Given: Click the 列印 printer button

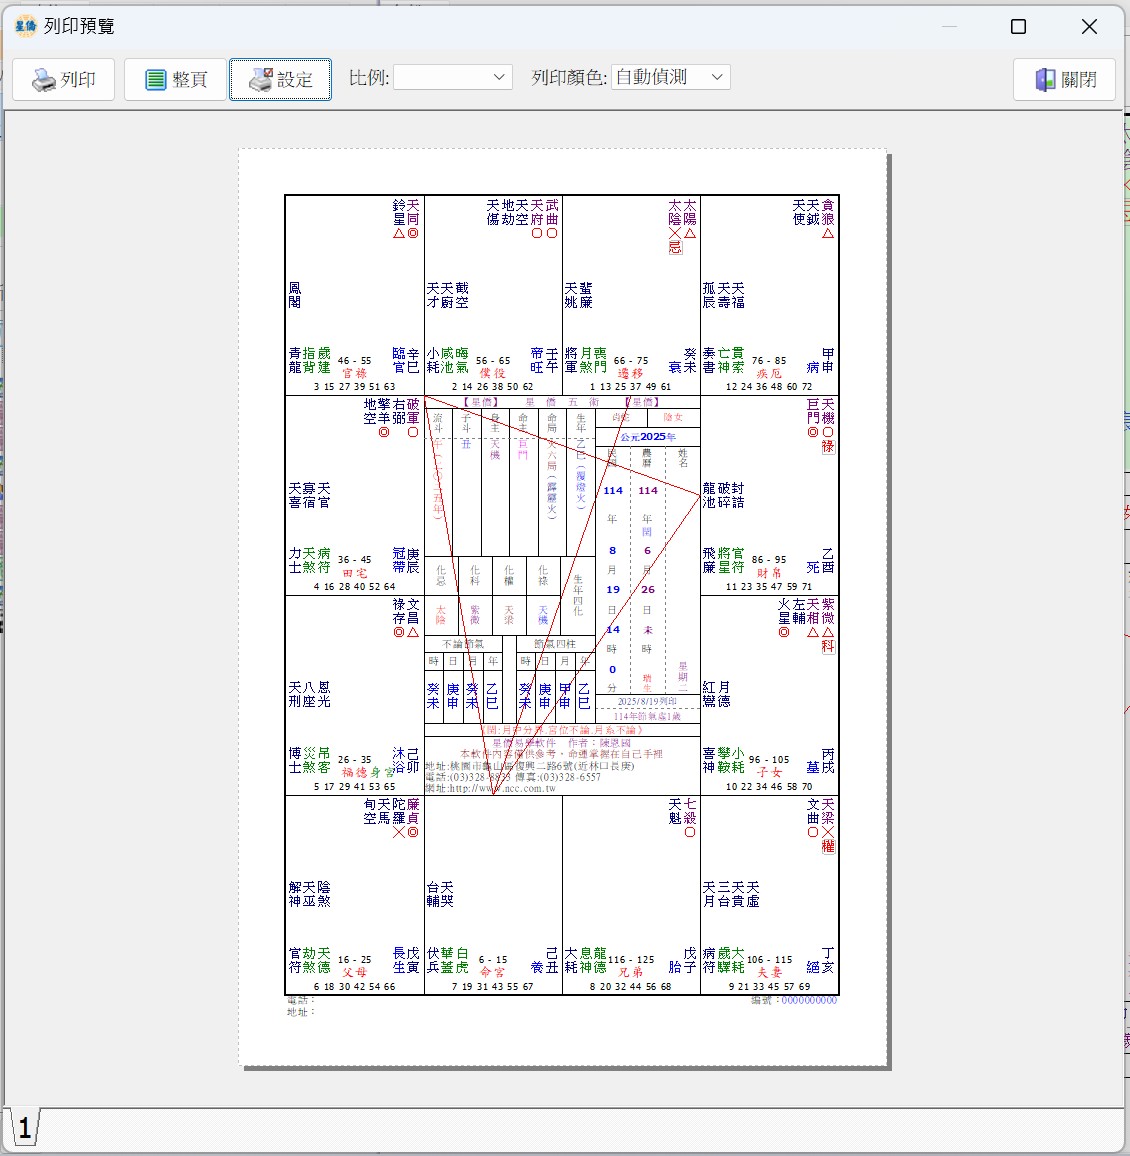Looking at the screenshot, I should 63,80.
